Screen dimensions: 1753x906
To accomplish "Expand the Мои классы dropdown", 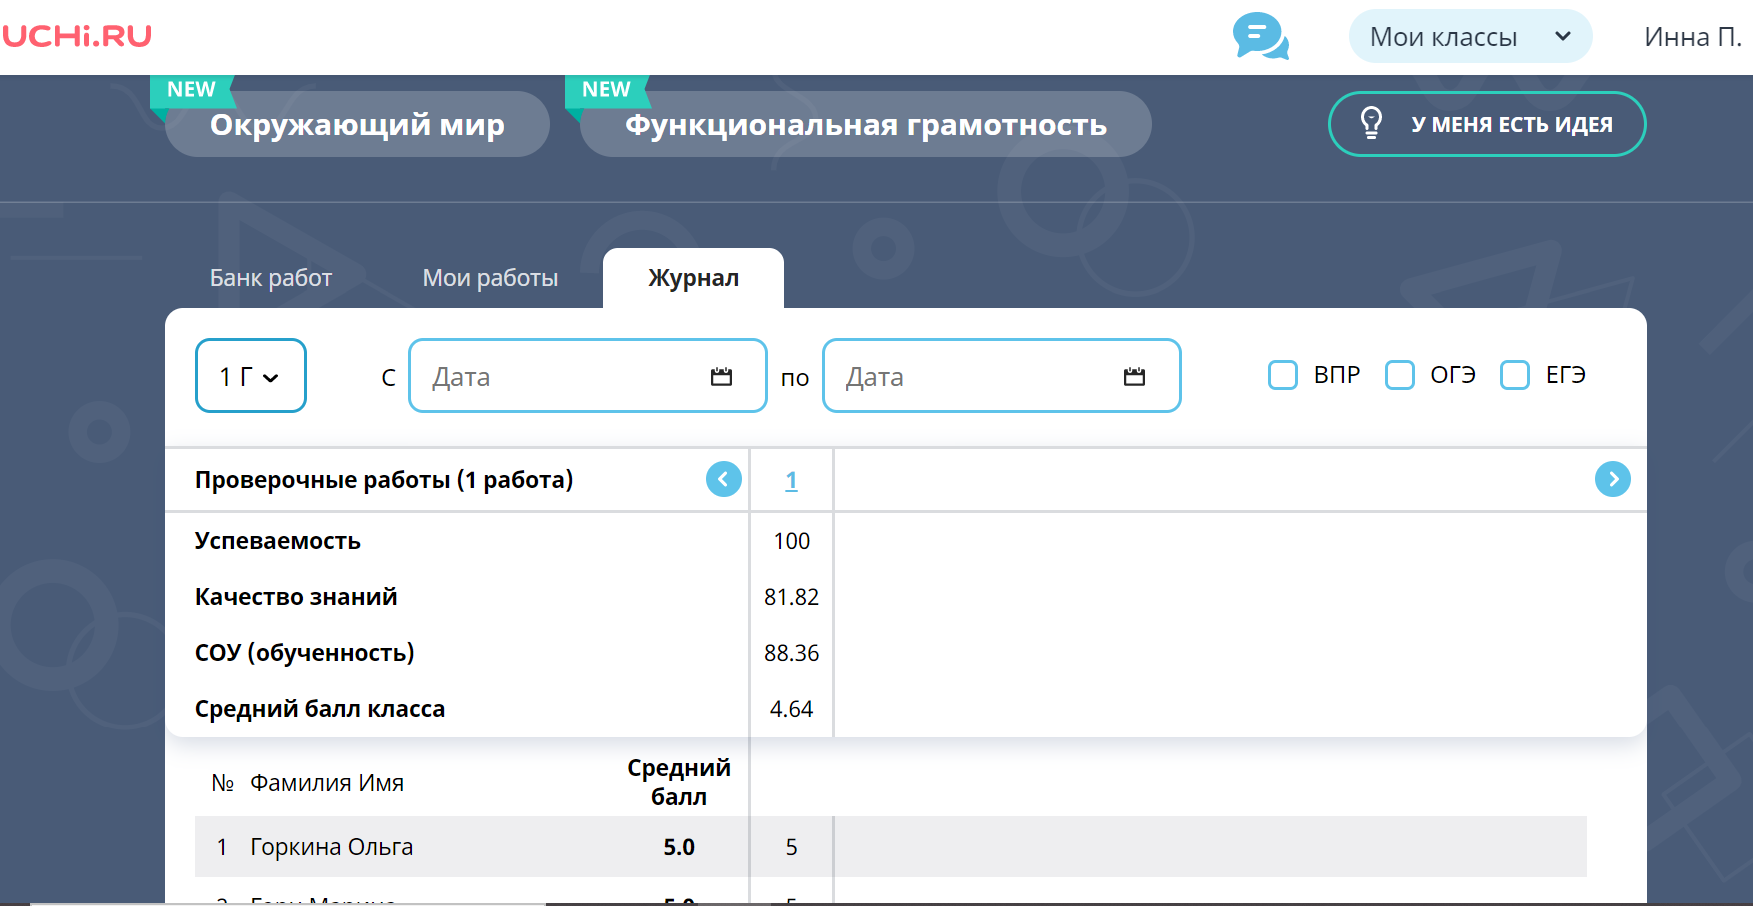I will click(x=1469, y=37).
